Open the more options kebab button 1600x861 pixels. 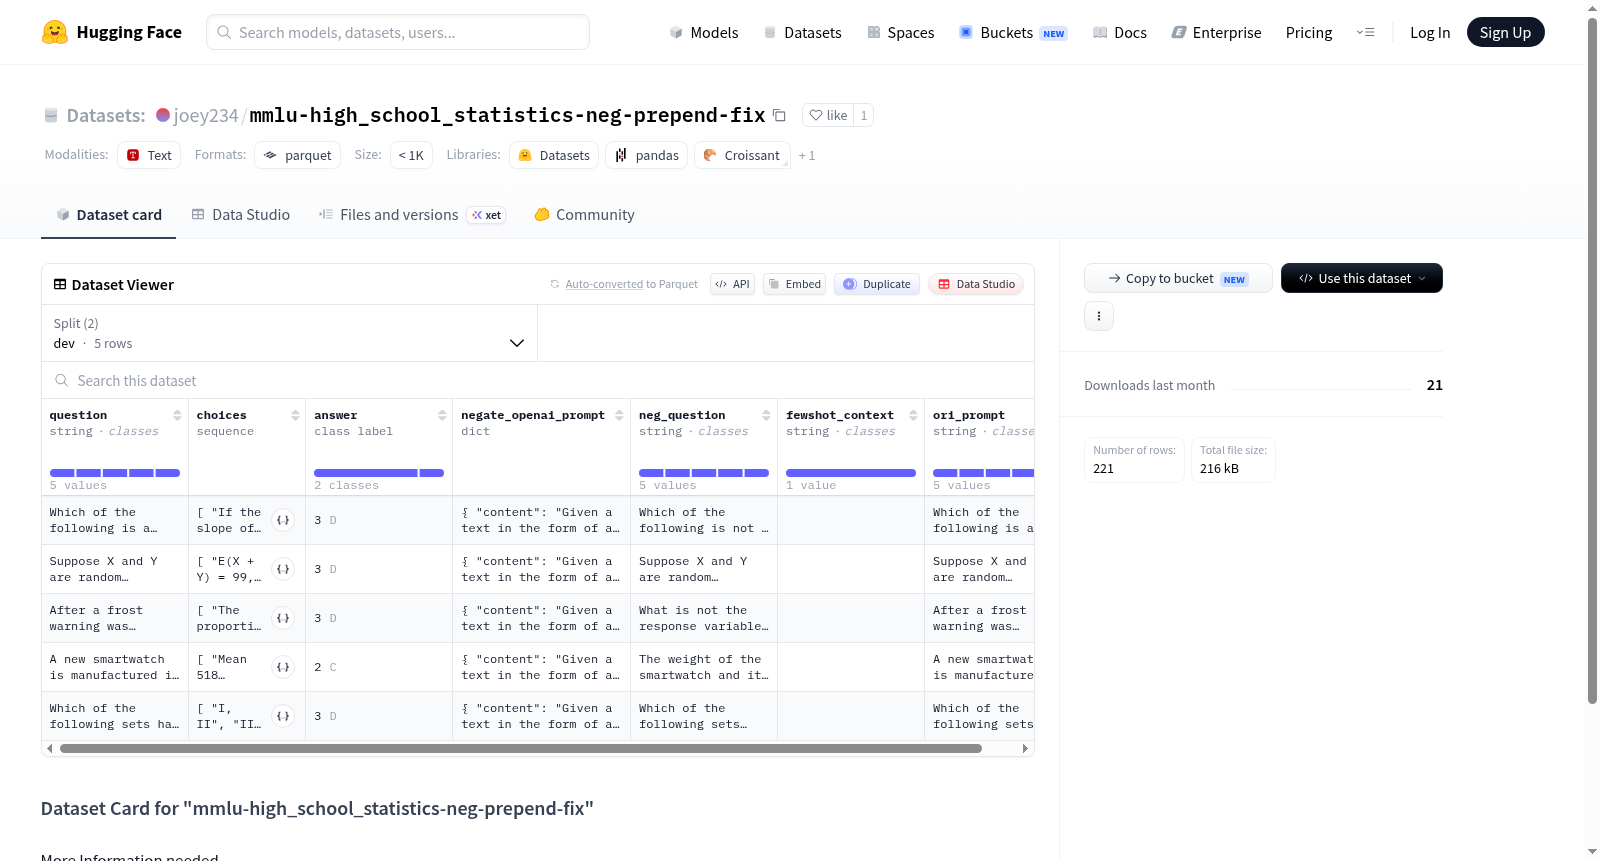click(x=1099, y=316)
